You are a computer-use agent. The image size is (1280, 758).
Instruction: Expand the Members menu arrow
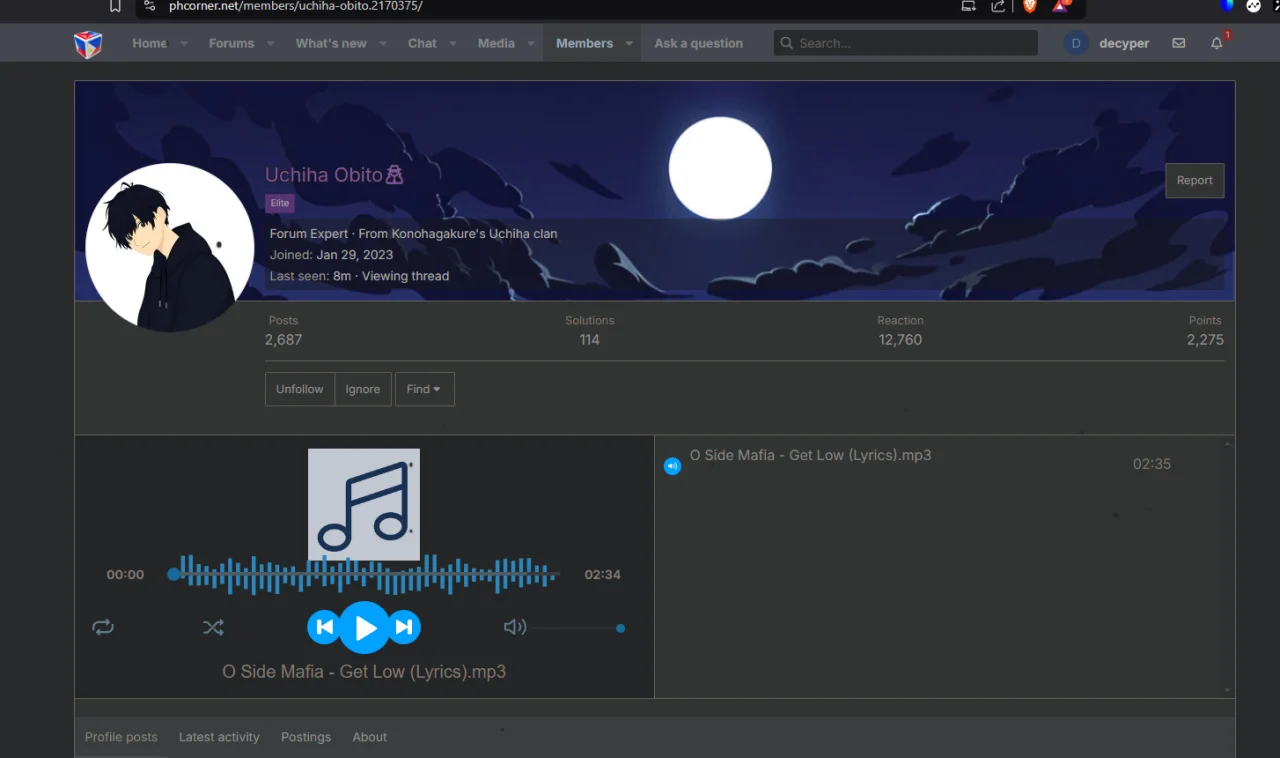click(629, 44)
